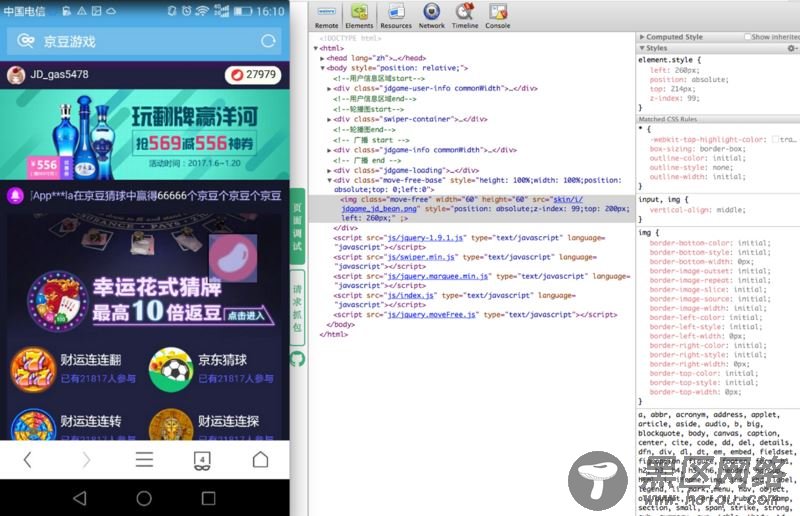
Task: Select the 轮播图start comment line
Action: (x=369, y=109)
